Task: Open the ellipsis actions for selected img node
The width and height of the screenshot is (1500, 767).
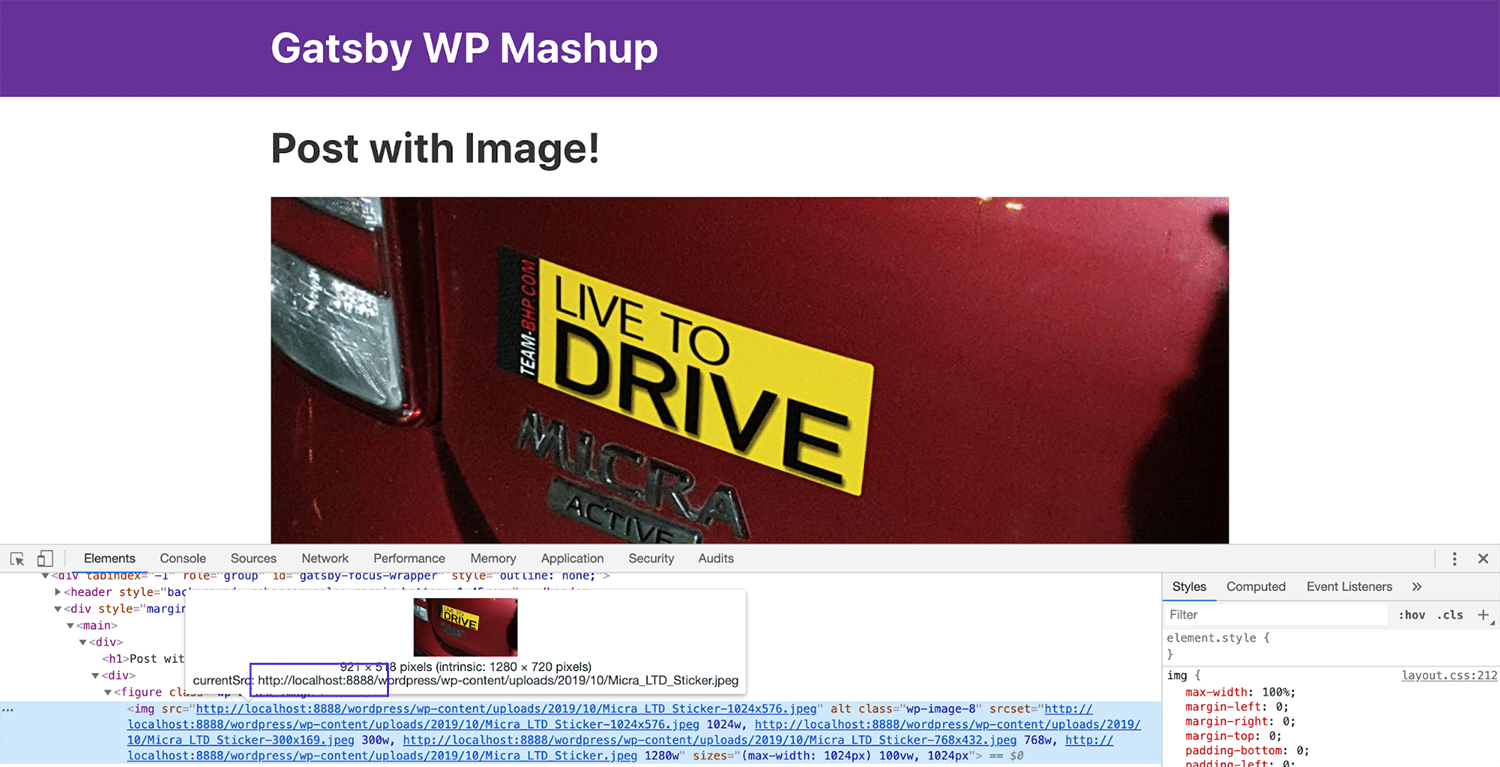Action: coord(8,709)
